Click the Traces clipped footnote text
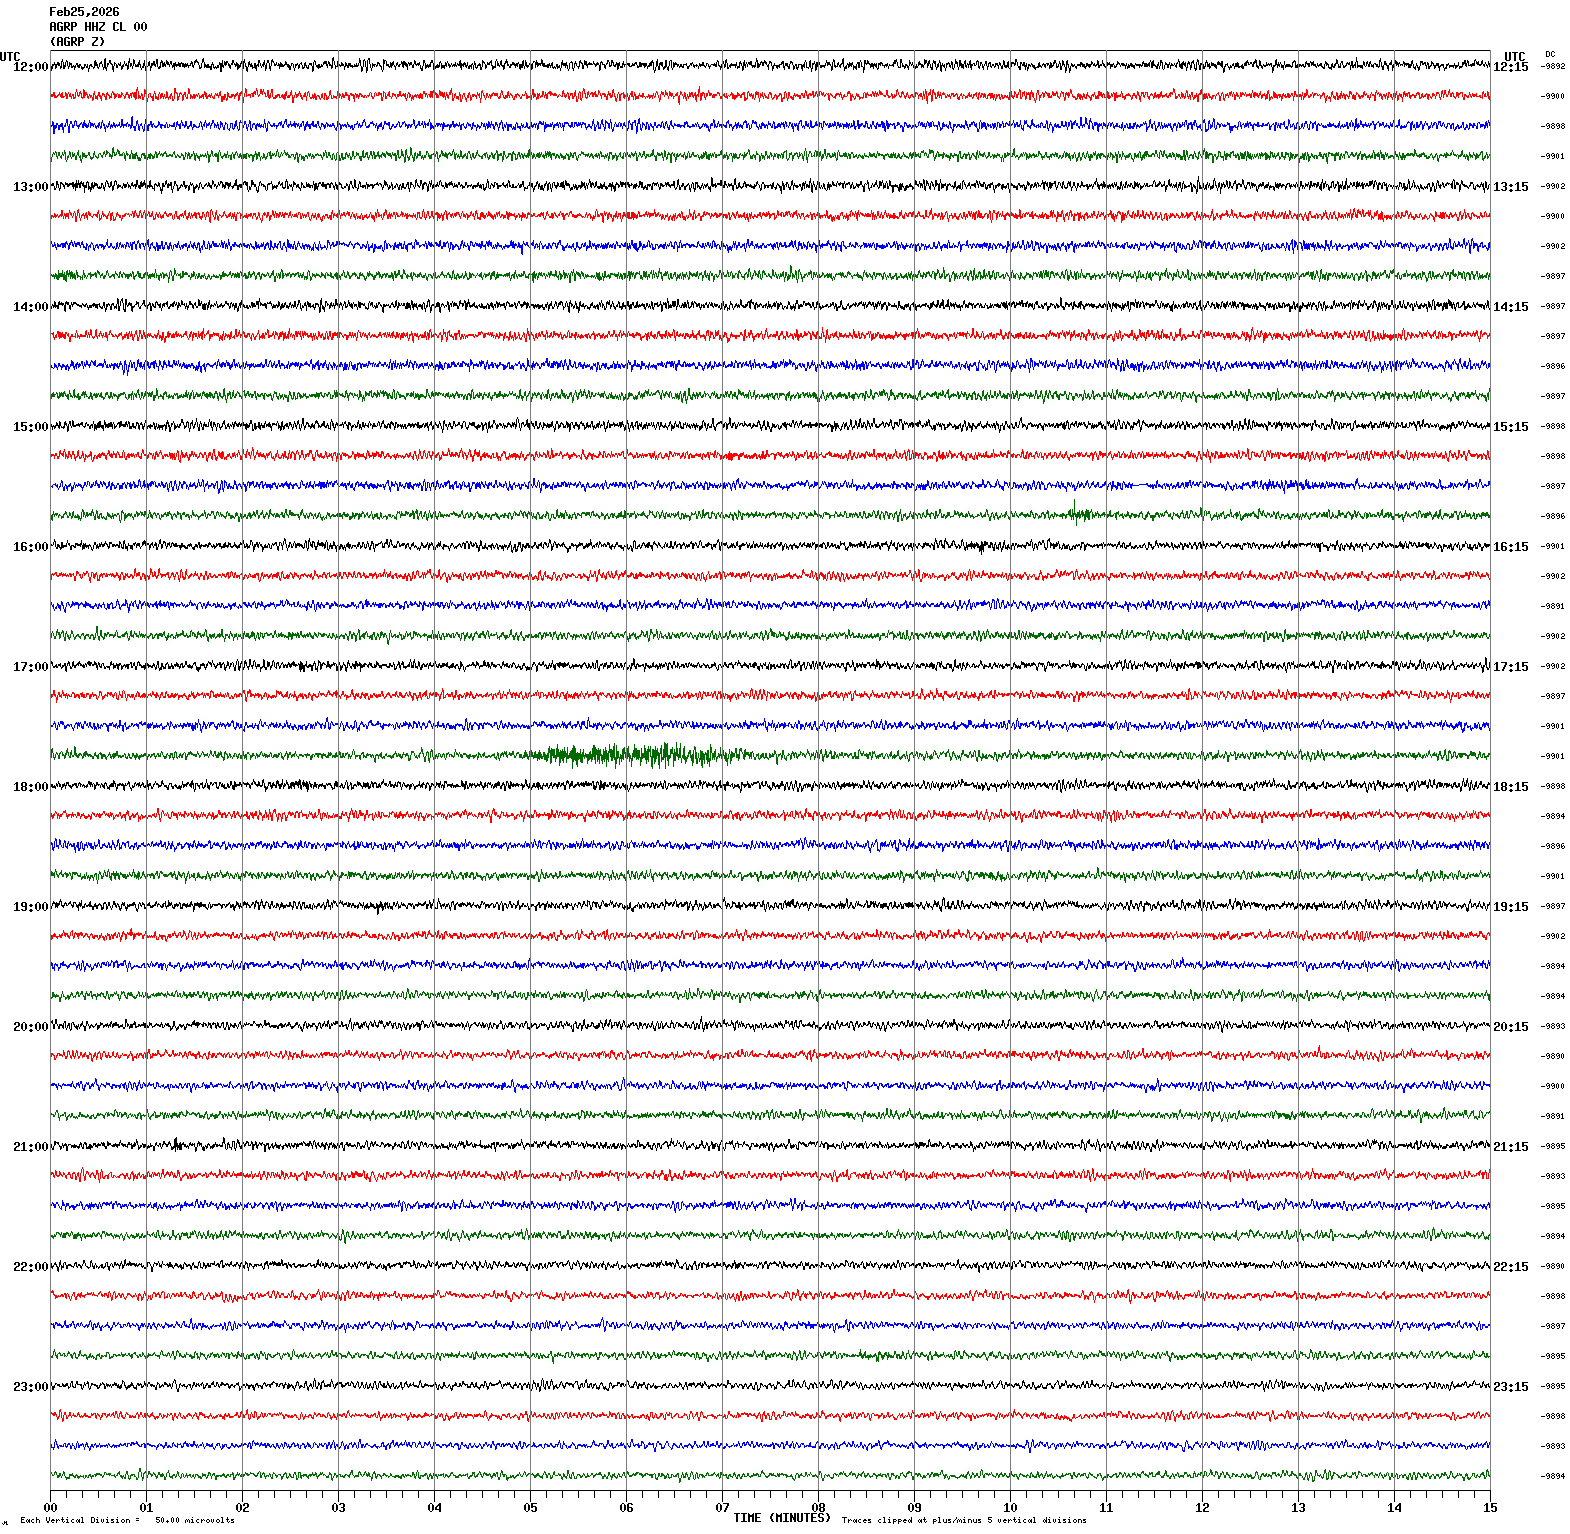 (x=963, y=1520)
